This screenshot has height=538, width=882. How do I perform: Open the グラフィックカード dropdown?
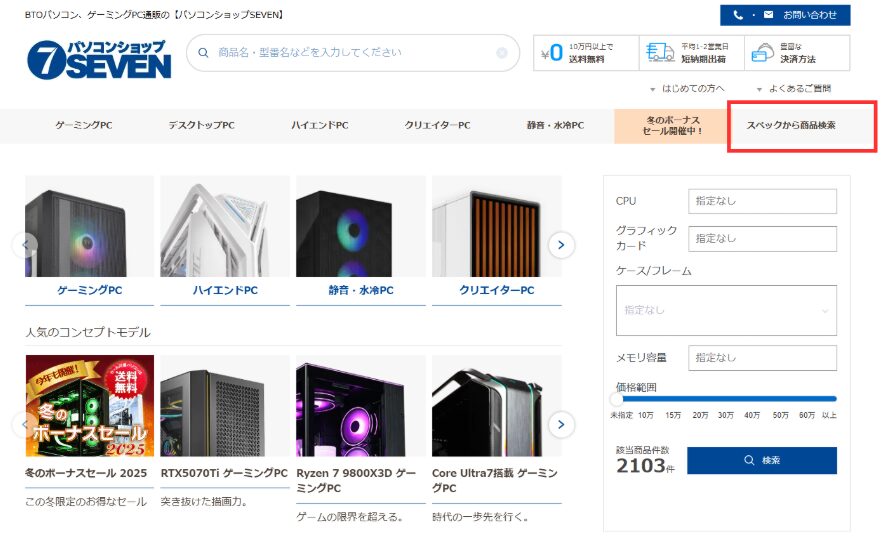pos(762,239)
